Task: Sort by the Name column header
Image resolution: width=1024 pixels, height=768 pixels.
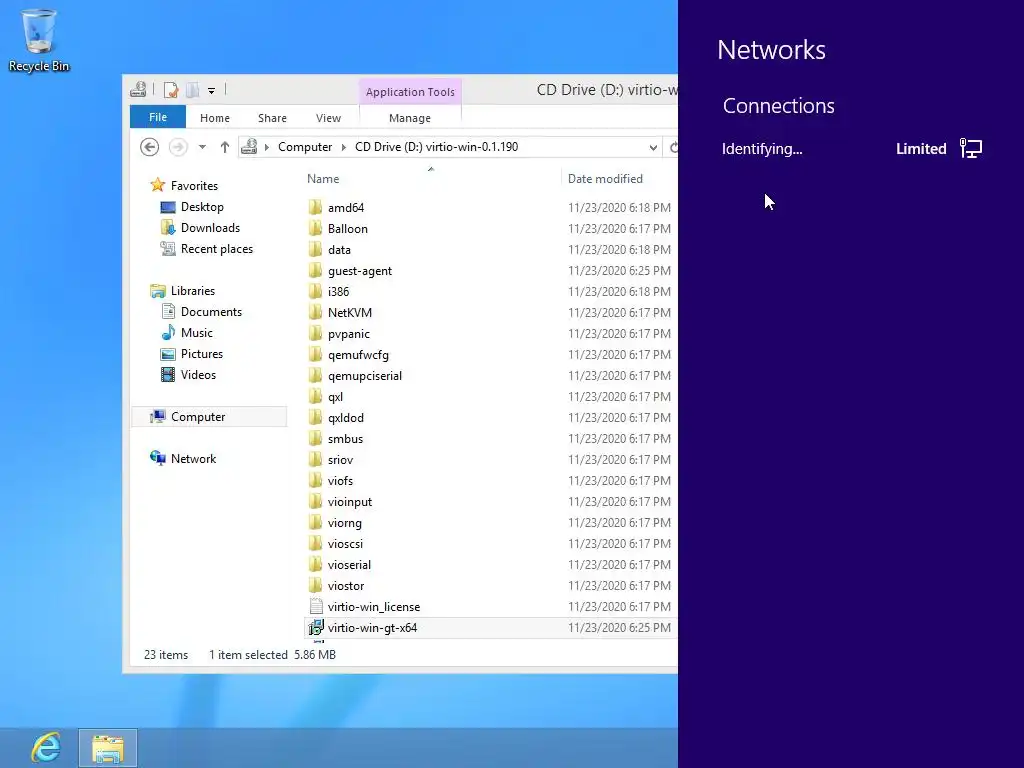Action: tap(323, 179)
